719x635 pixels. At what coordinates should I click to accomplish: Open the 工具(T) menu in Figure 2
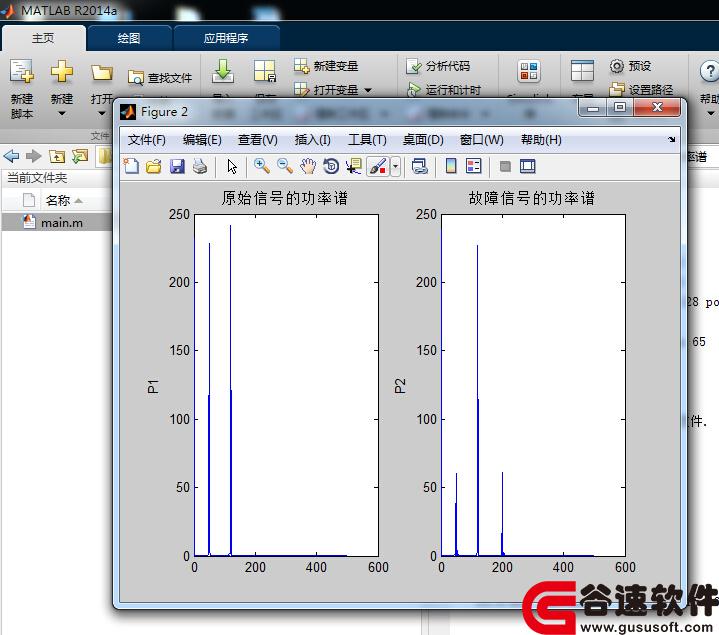(367, 140)
